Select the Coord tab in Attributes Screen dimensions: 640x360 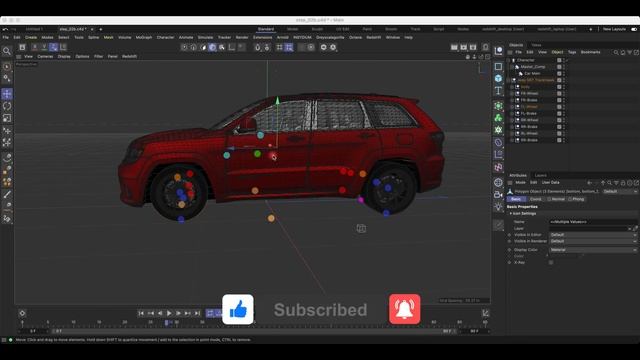coord(536,199)
